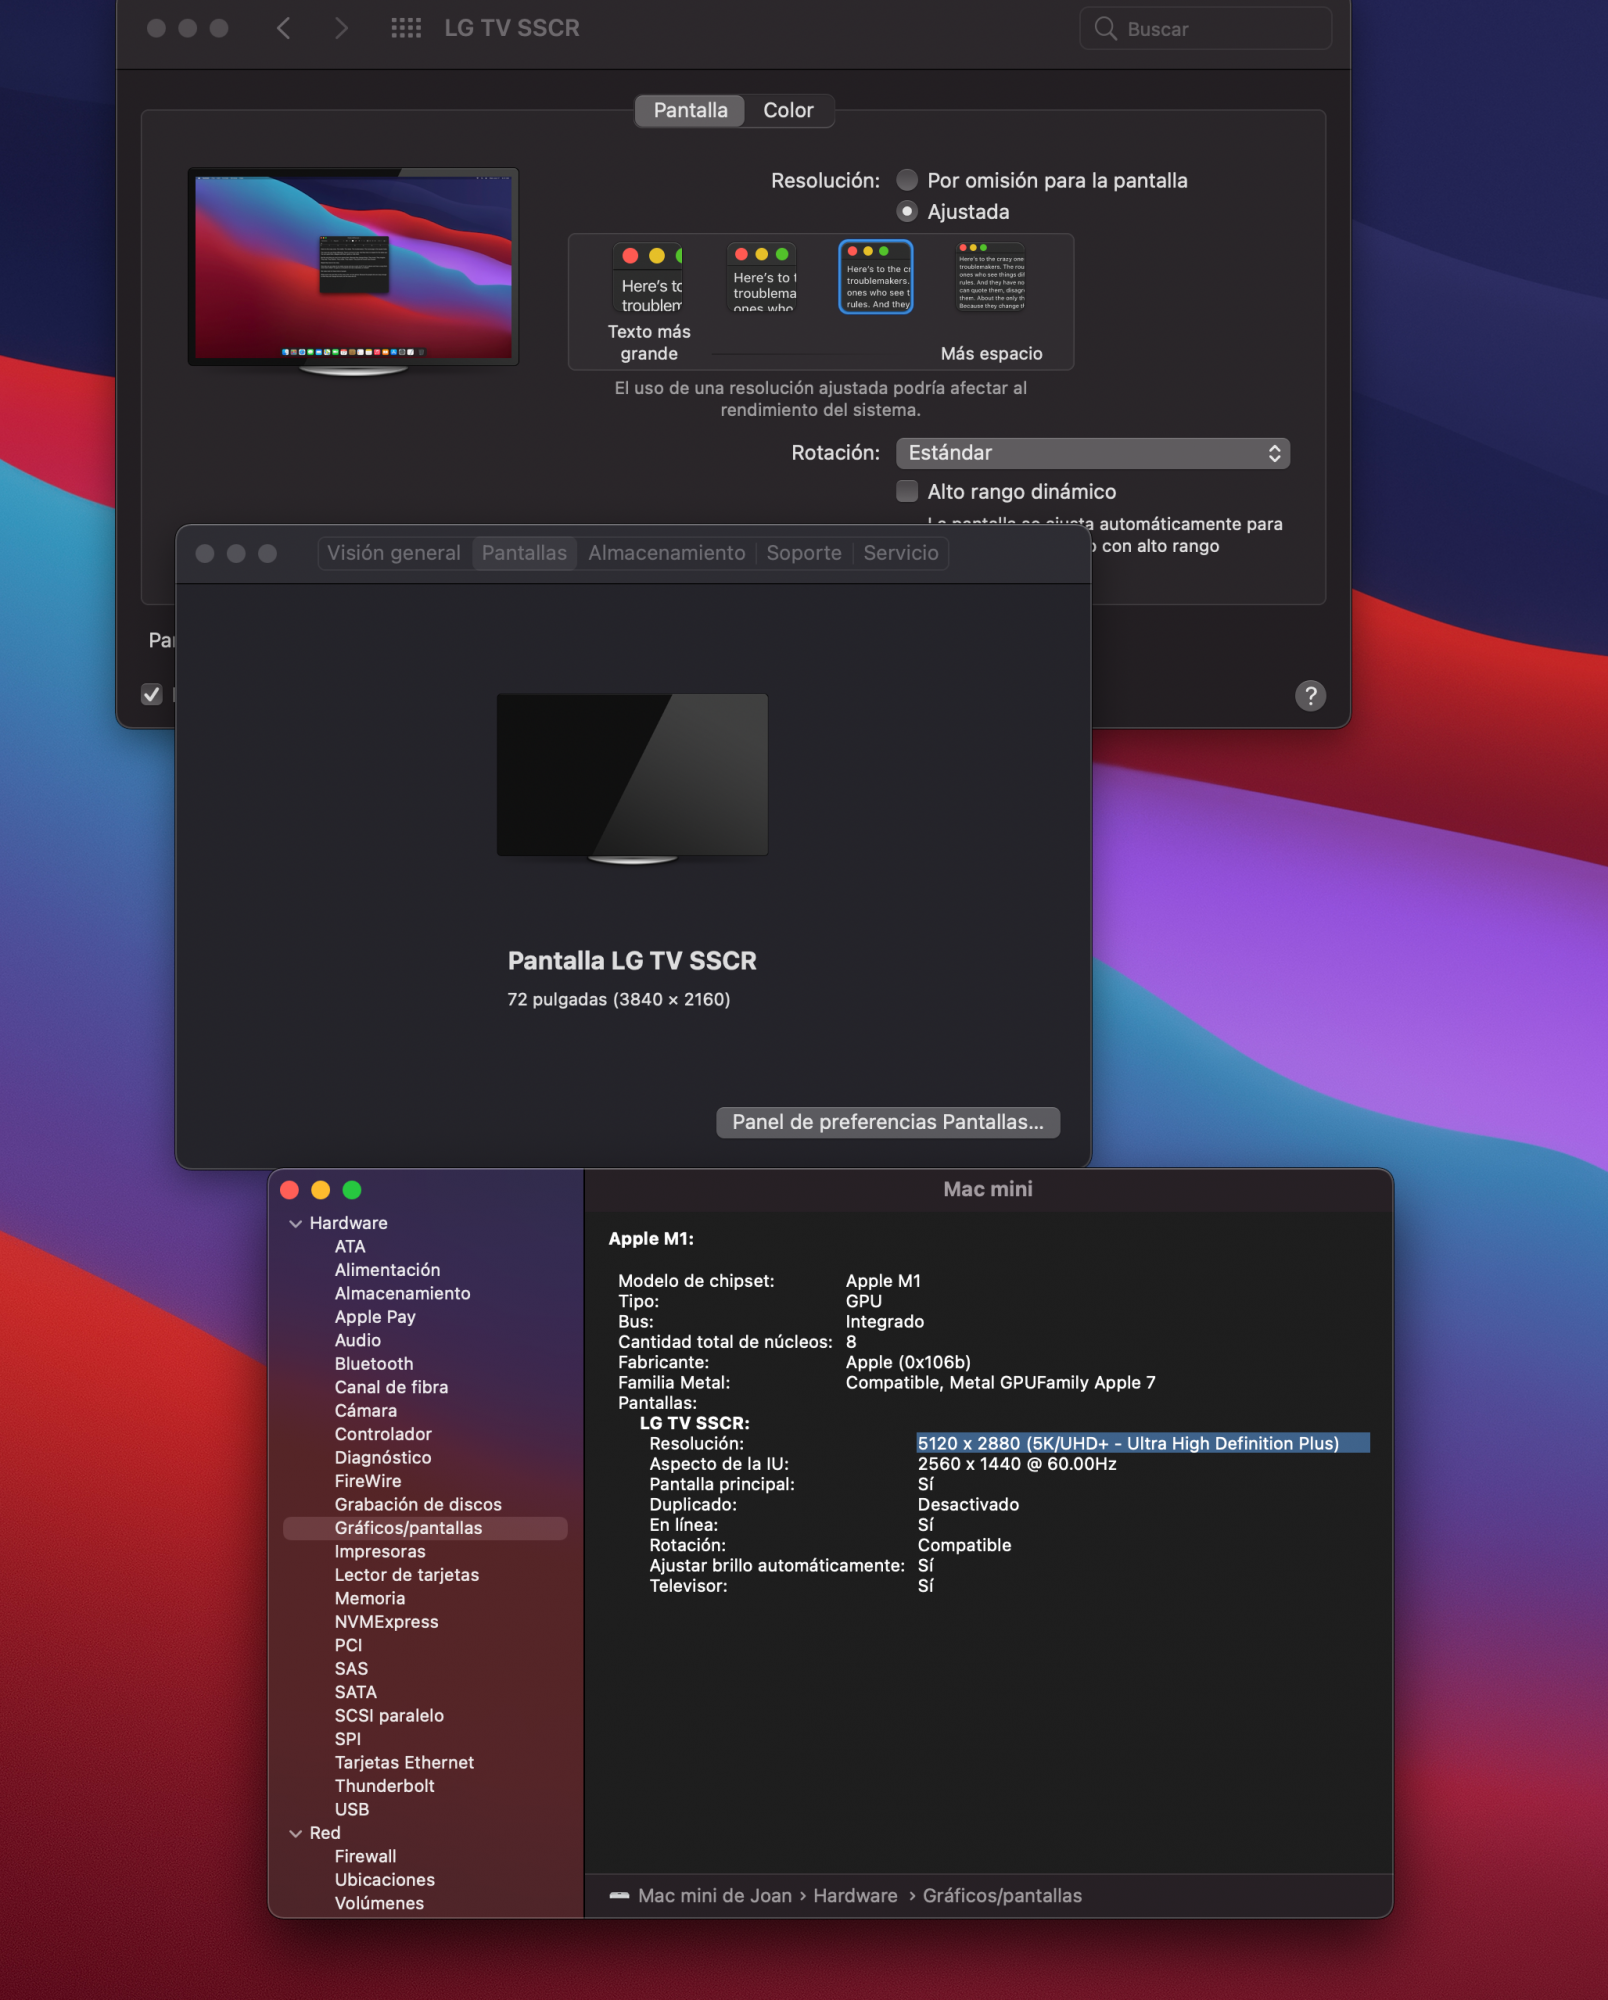Select the highlighted third resolution thumbnail
Image resolution: width=1608 pixels, height=2000 pixels.
[x=876, y=277]
